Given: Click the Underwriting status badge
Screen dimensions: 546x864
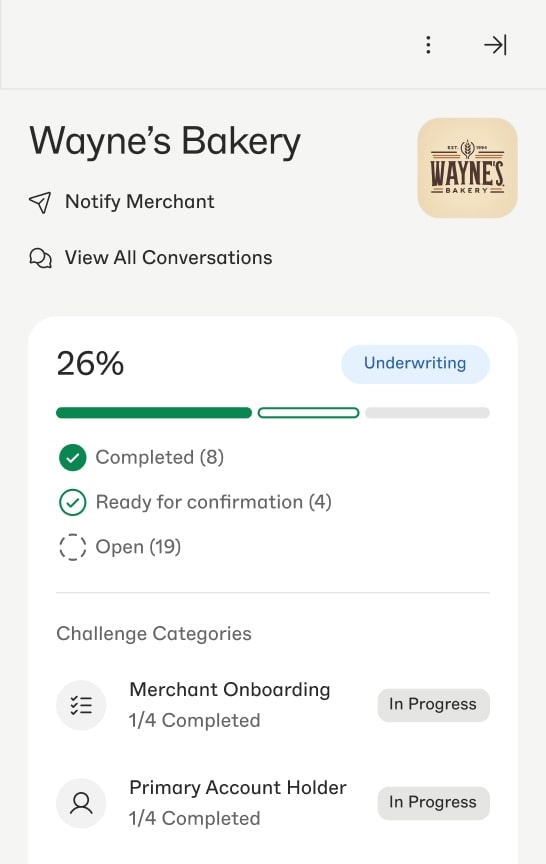Looking at the screenshot, I should coord(415,364).
